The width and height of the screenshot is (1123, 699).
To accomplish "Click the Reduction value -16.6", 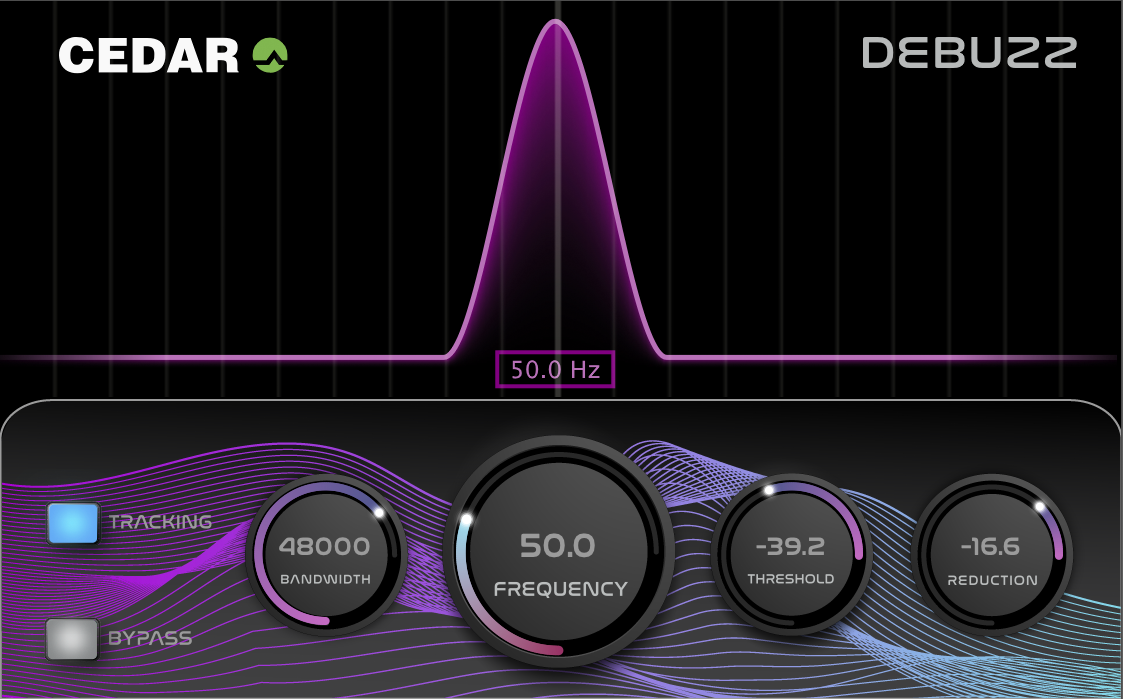I will pyautogui.click(x=990, y=547).
